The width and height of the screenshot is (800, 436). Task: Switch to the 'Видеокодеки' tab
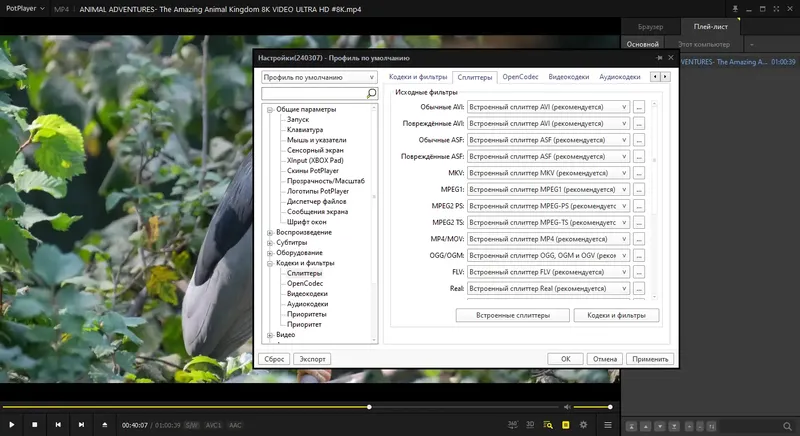[x=568, y=76]
